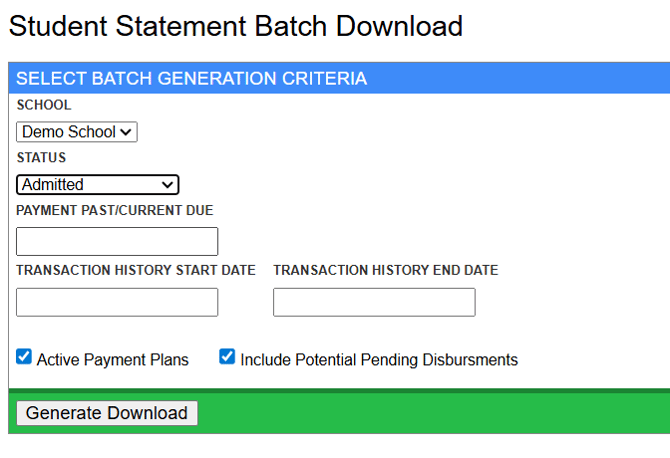Click the Transaction History End Date field
Viewport: 670px width, 458px height.
click(374, 302)
